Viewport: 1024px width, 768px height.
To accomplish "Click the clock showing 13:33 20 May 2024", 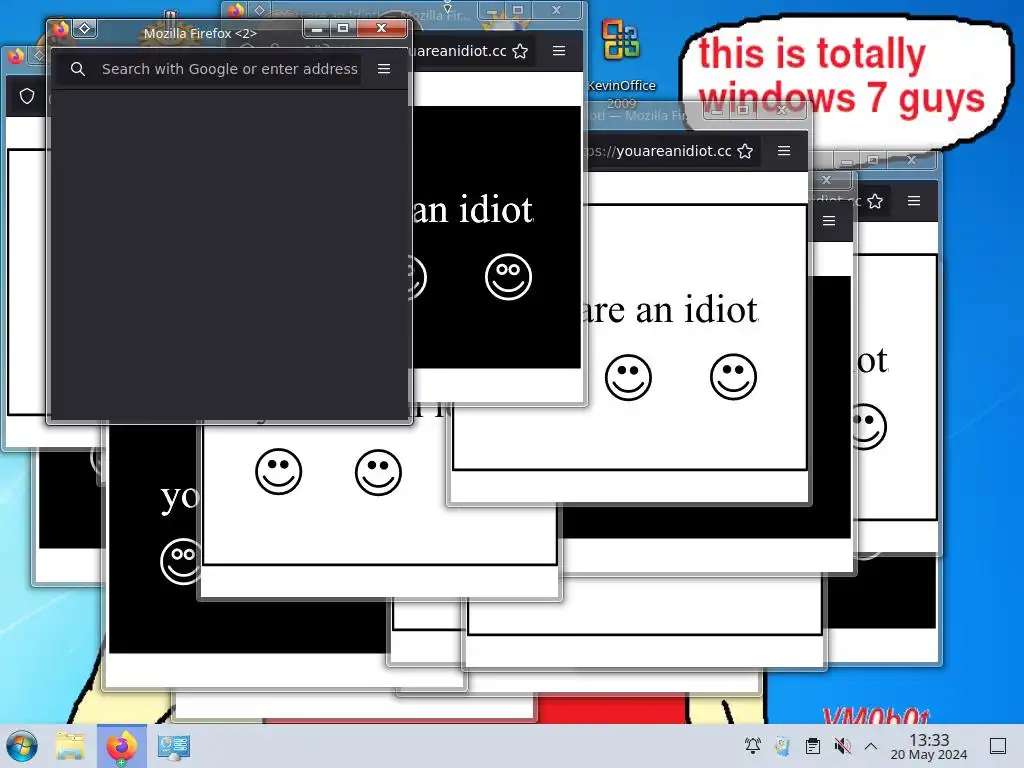I will (929, 746).
